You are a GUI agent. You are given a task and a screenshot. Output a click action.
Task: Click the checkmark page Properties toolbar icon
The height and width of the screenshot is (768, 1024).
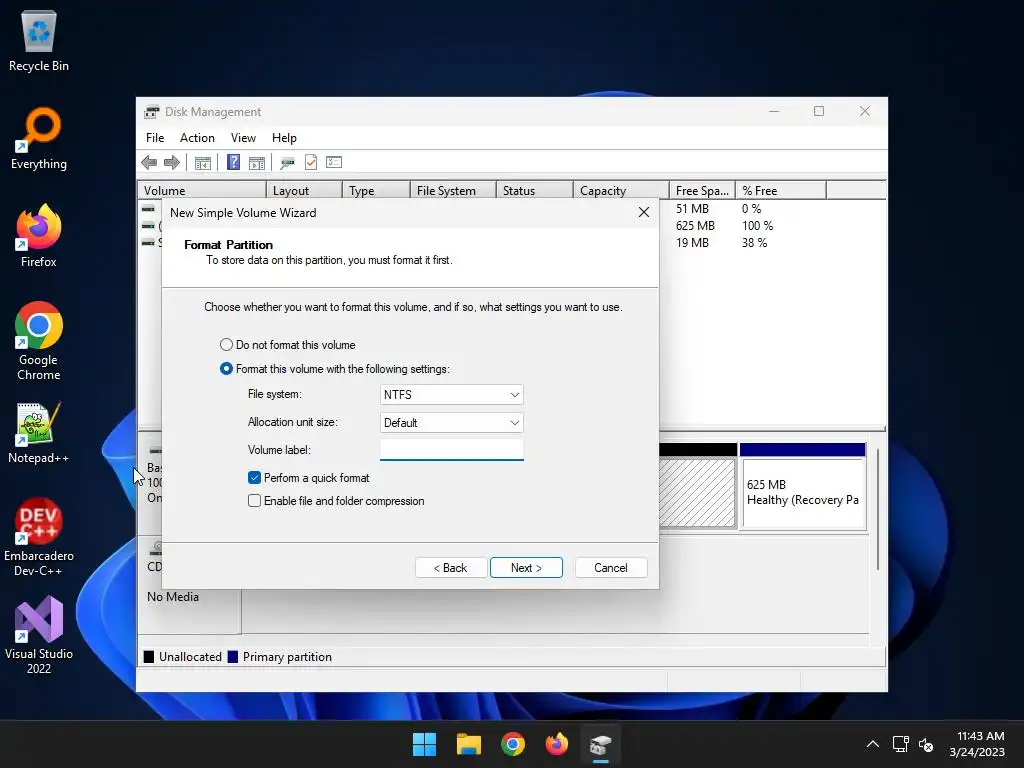(311, 162)
